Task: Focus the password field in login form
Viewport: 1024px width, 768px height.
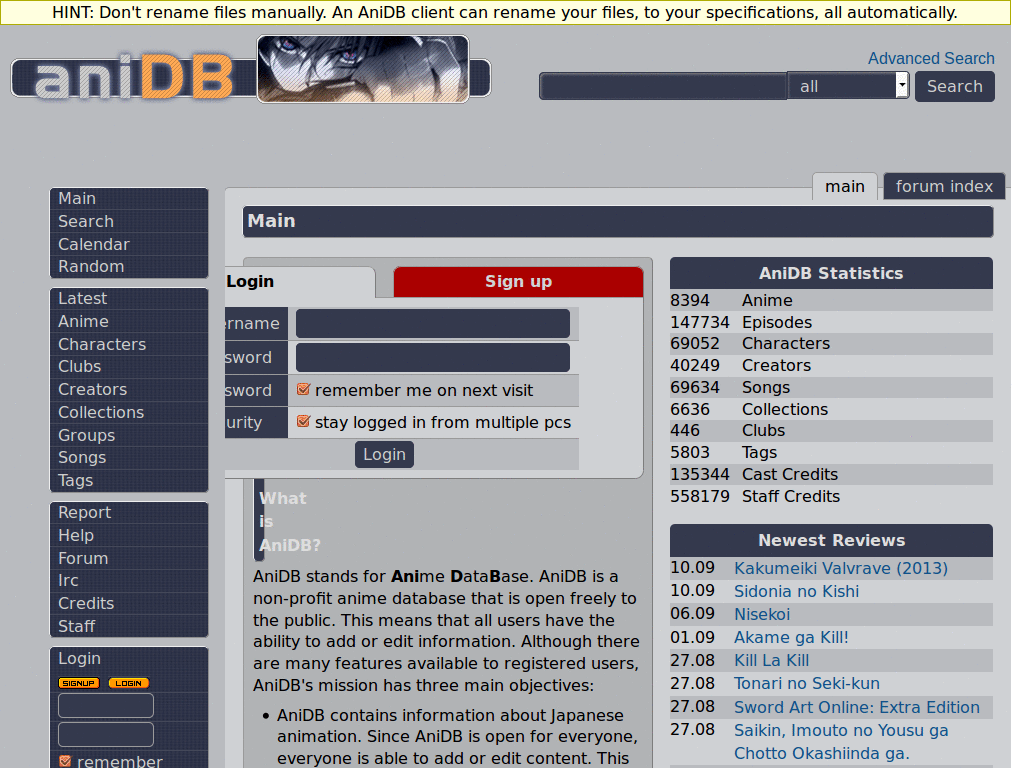Action: (x=432, y=358)
